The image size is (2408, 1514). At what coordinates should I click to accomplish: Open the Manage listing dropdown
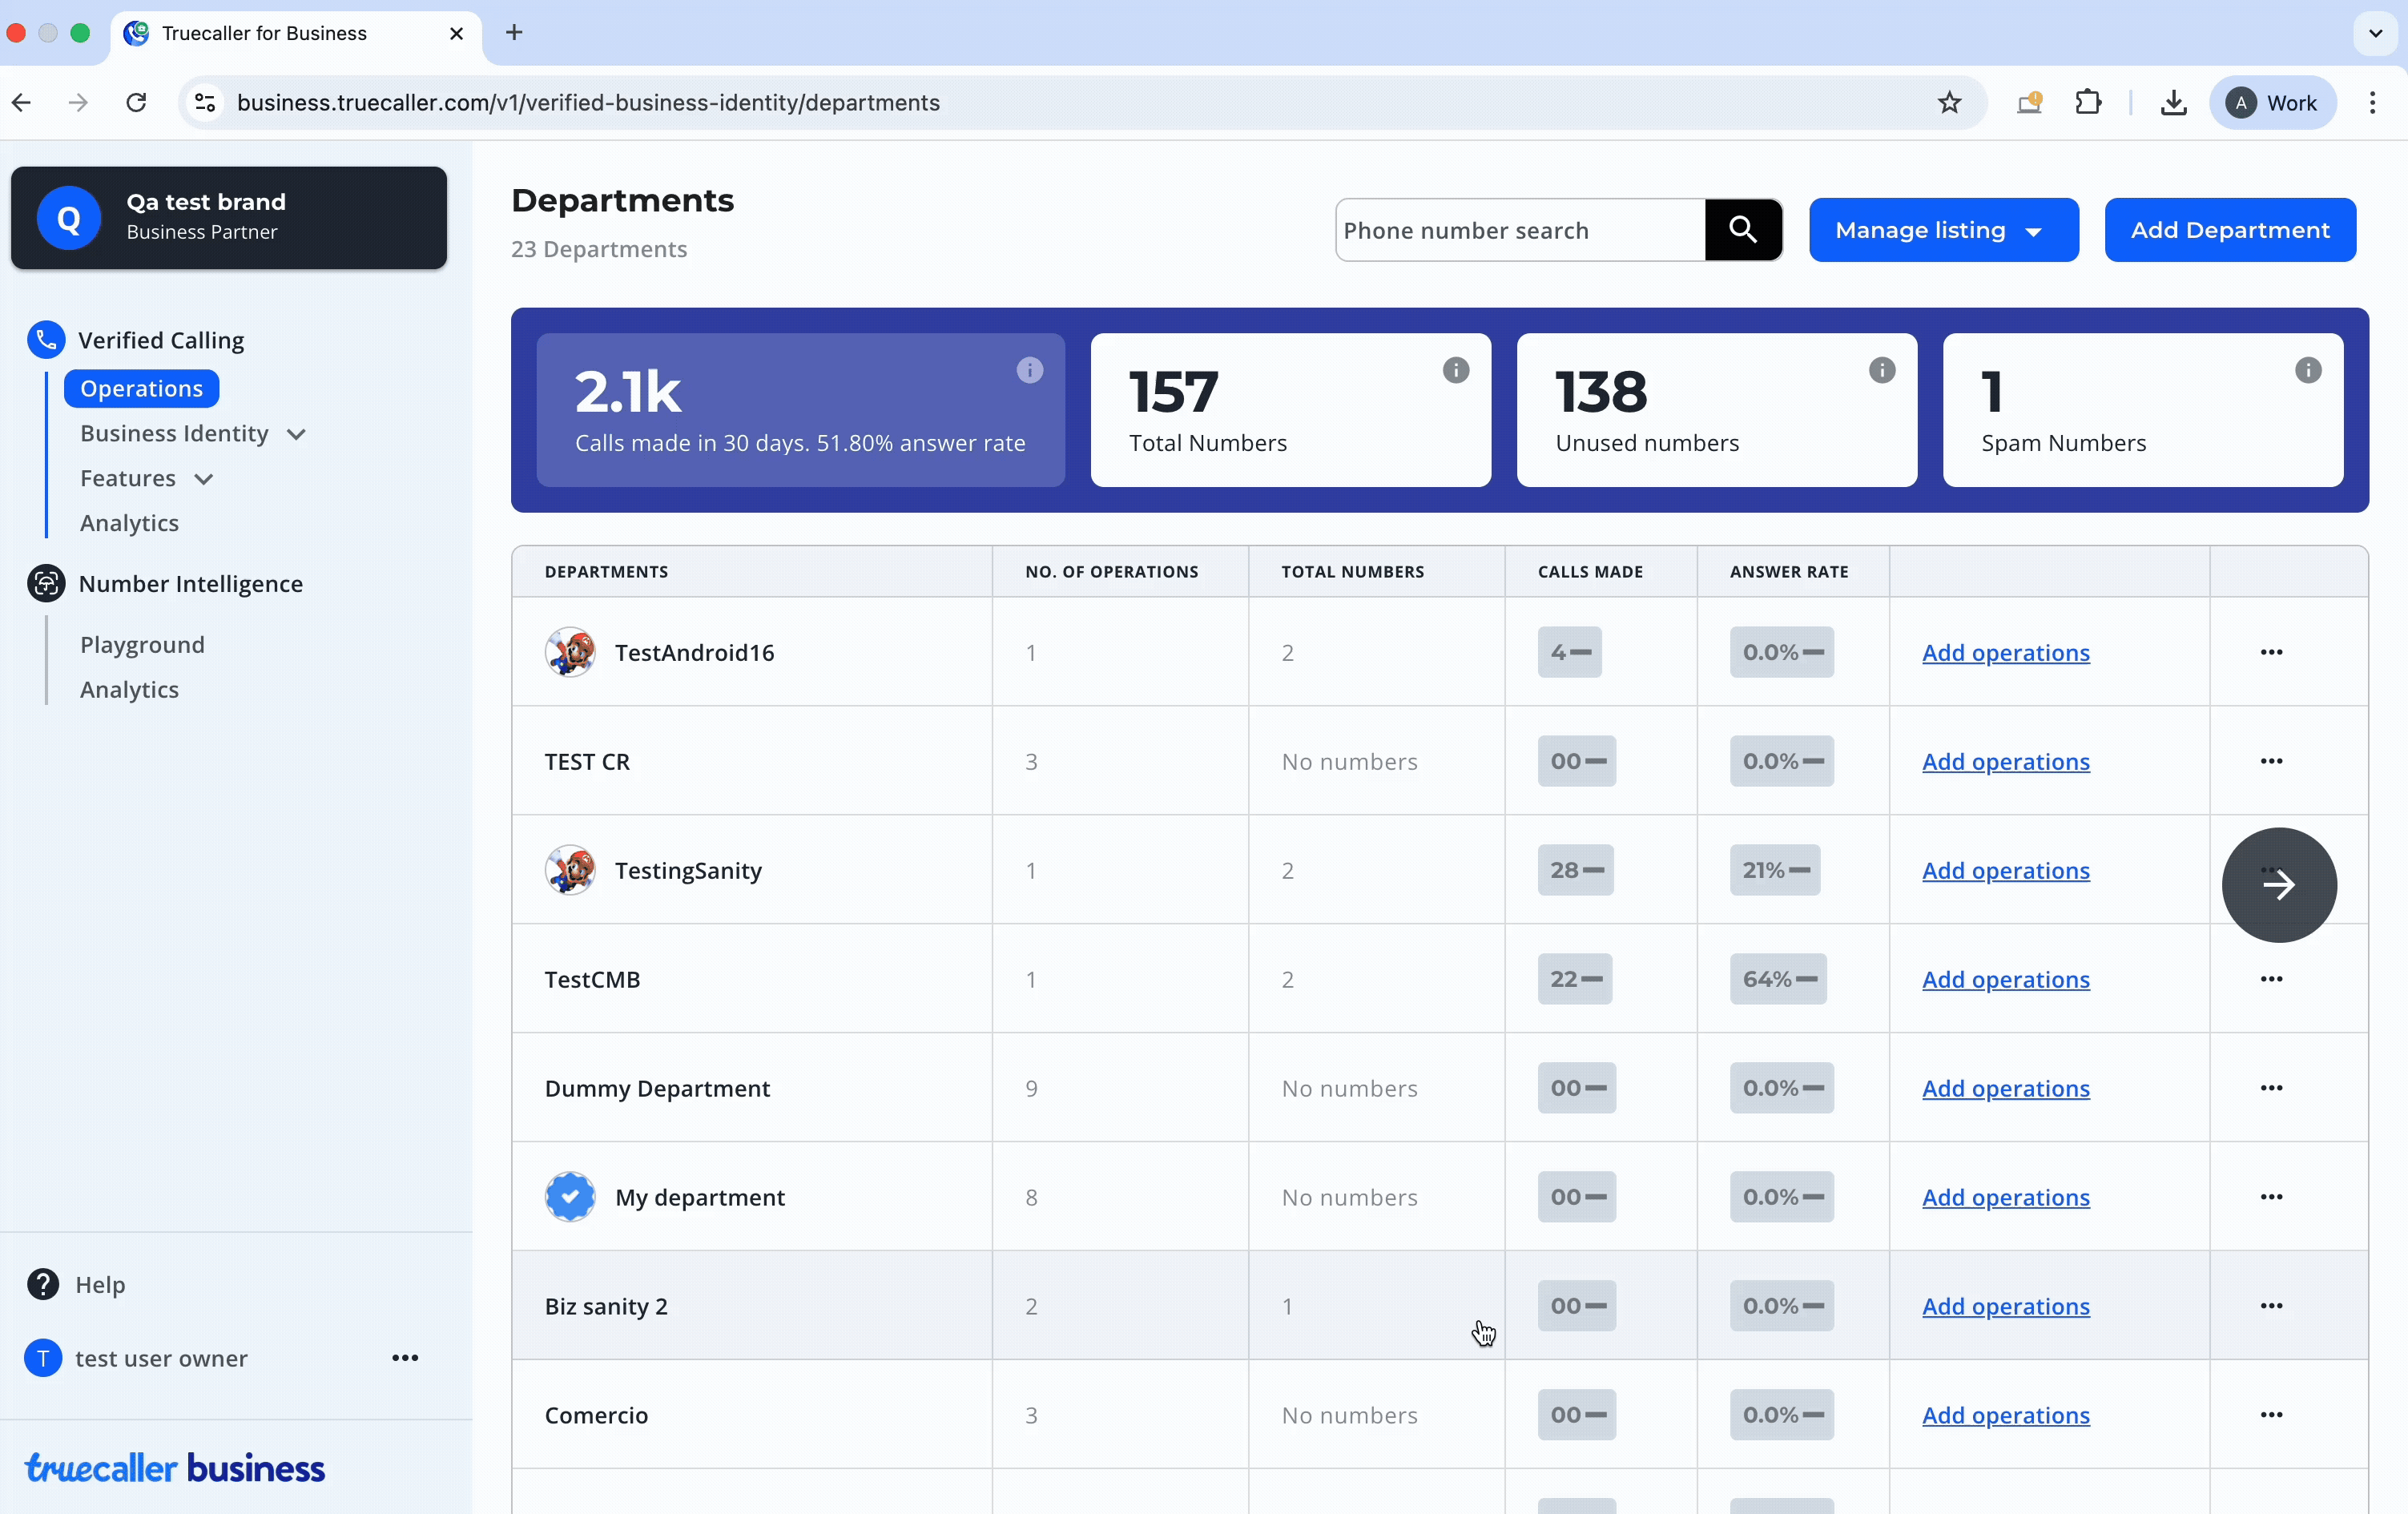tap(1942, 230)
